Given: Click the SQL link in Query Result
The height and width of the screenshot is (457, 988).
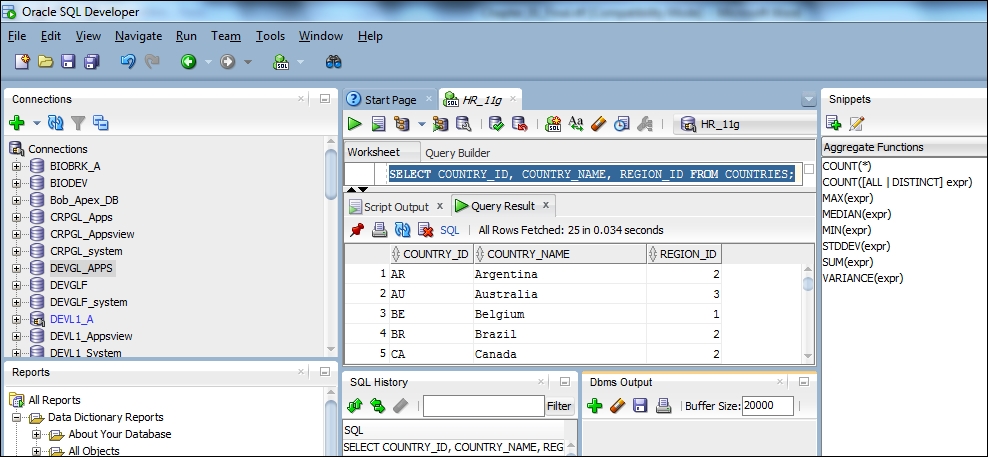Looking at the screenshot, I should pos(450,231).
